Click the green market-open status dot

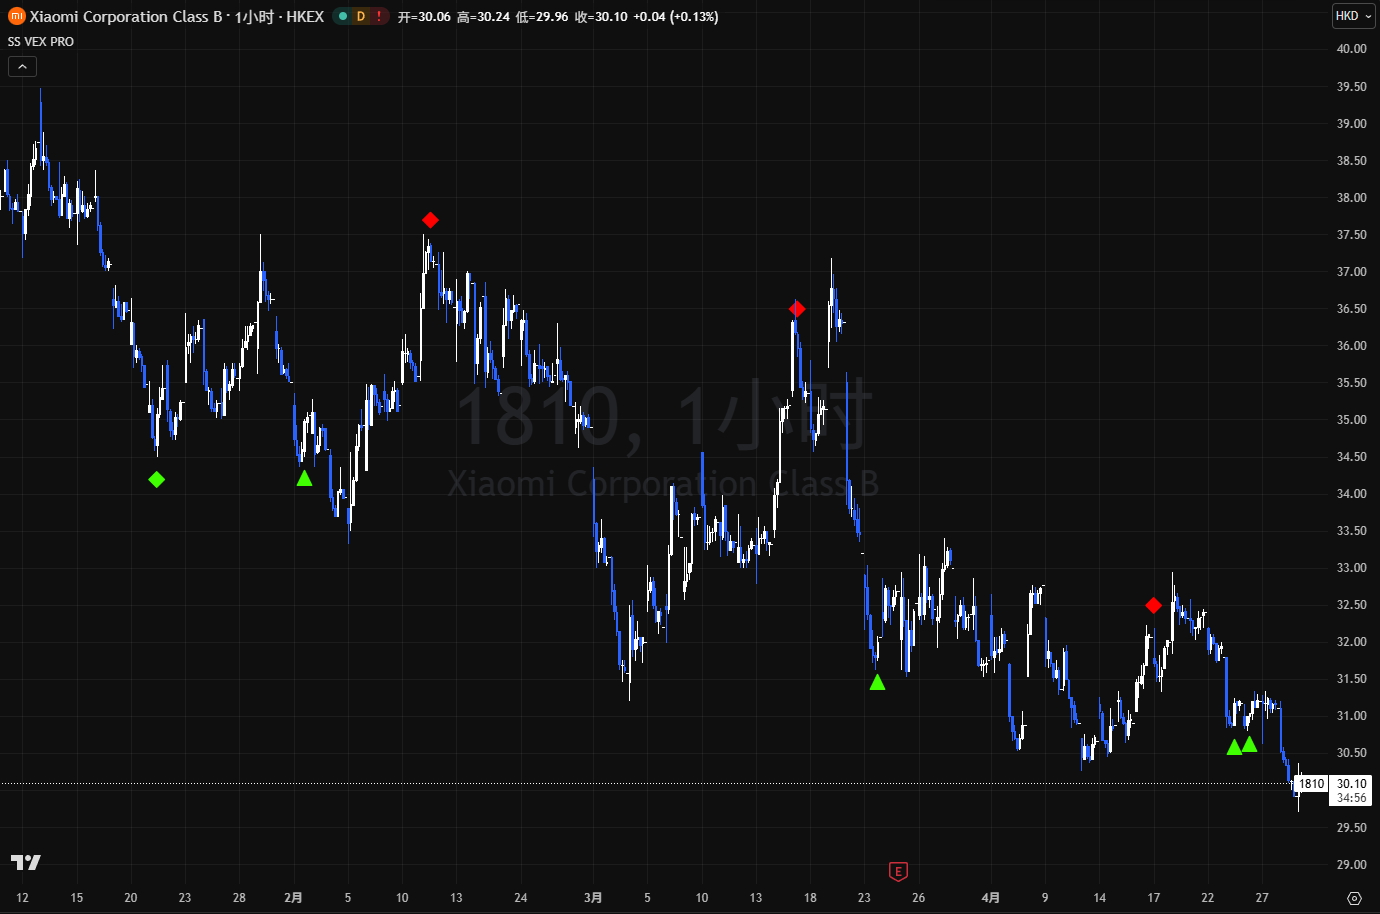pos(343,16)
